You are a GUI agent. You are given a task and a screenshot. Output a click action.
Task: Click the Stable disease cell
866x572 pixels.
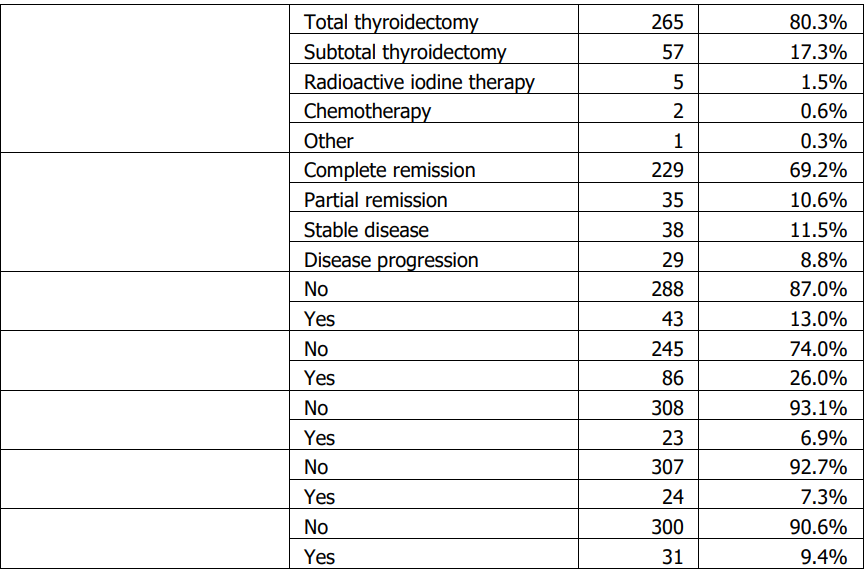366,230
